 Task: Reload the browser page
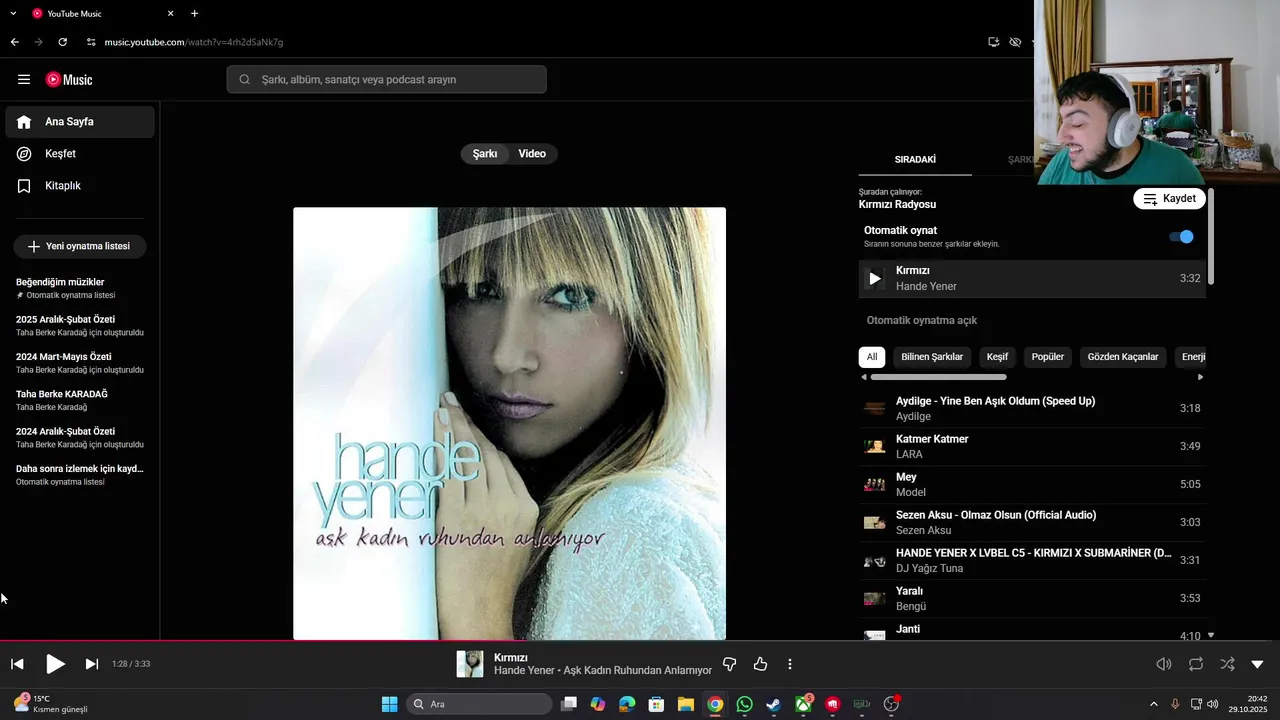pyautogui.click(x=62, y=42)
